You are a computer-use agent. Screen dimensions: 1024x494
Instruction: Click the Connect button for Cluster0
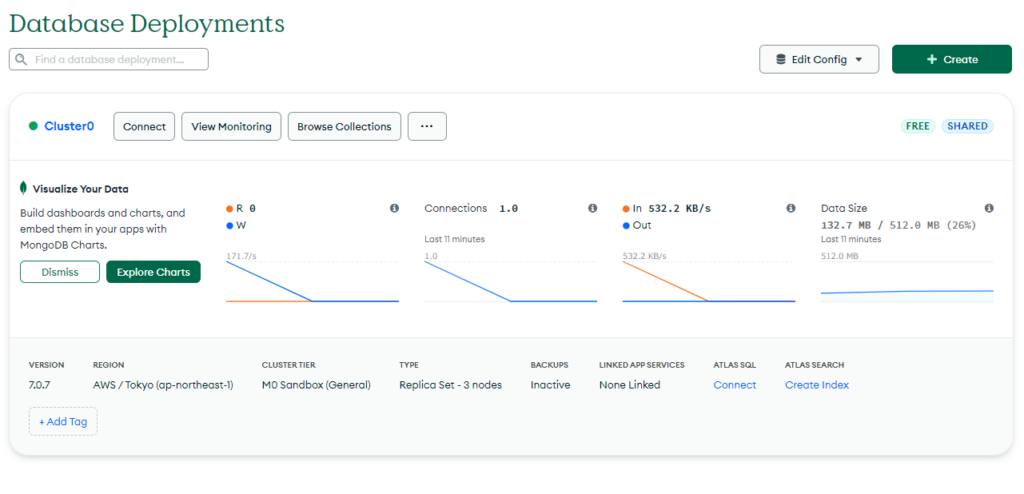point(144,126)
